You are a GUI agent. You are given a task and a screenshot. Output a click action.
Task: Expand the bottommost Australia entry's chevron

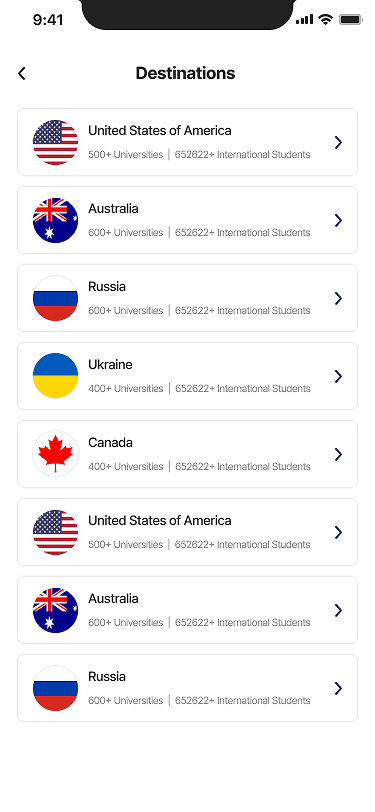tap(338, 611)
